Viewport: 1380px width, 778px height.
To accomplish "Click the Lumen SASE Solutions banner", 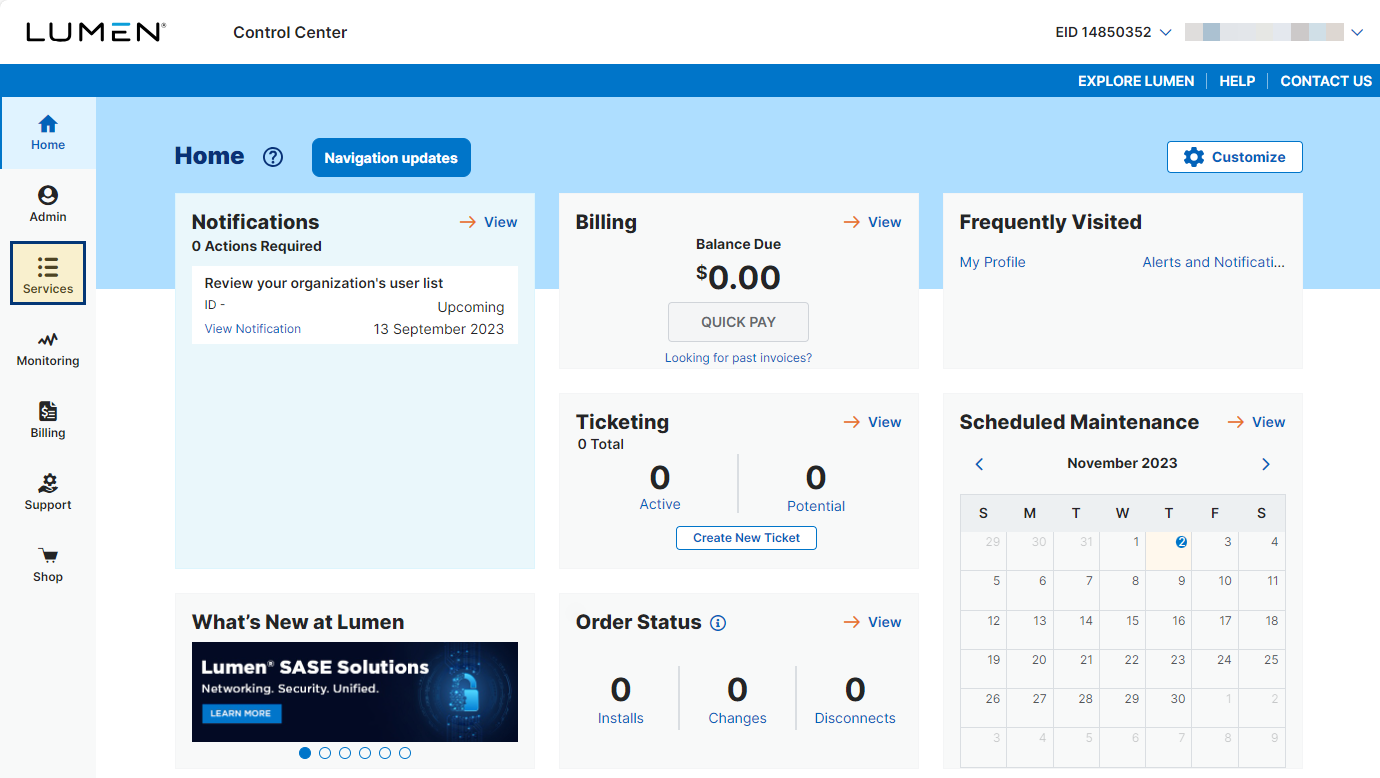I will pyautogui.click(x=355, y=692).
